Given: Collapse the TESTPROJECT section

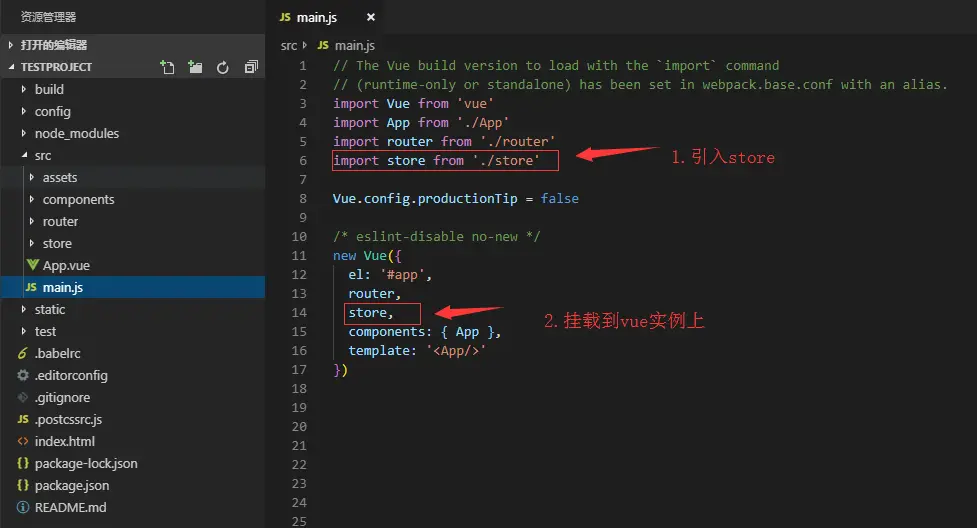Looking at the screenshot, I should point(11,67).
